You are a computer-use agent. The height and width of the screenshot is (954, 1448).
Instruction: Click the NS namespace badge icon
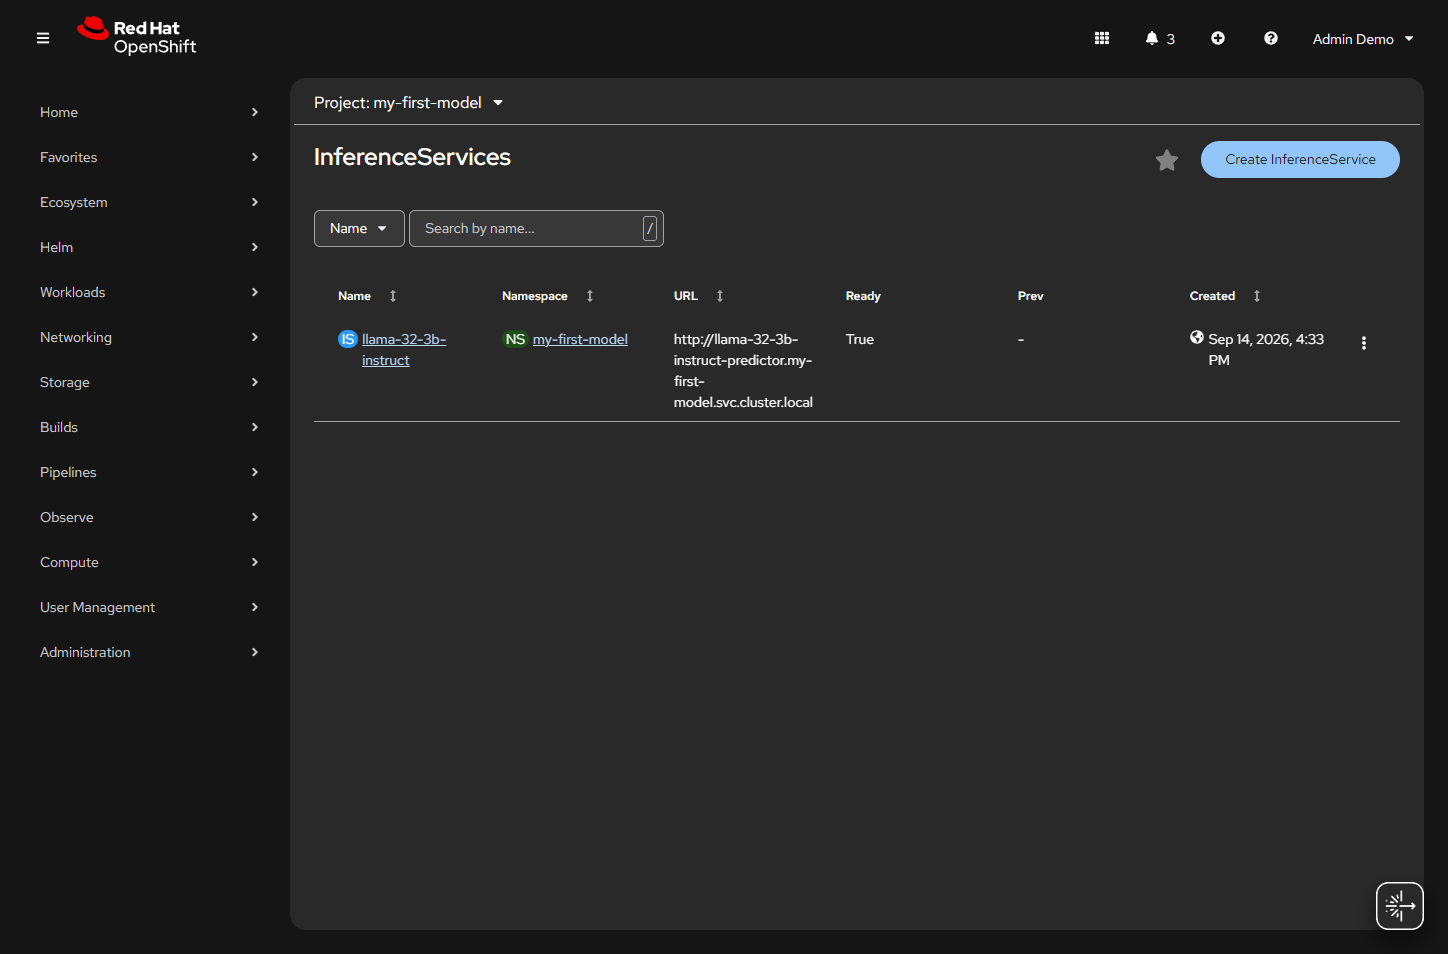pos(515,339)
